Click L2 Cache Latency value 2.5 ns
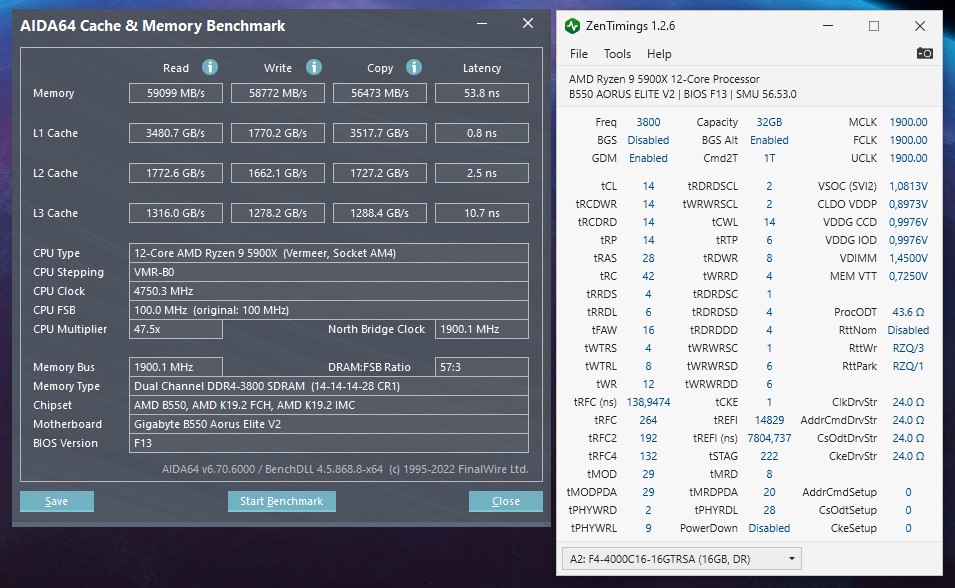Screen dimensions: 955x588 [x=482, y=173]
